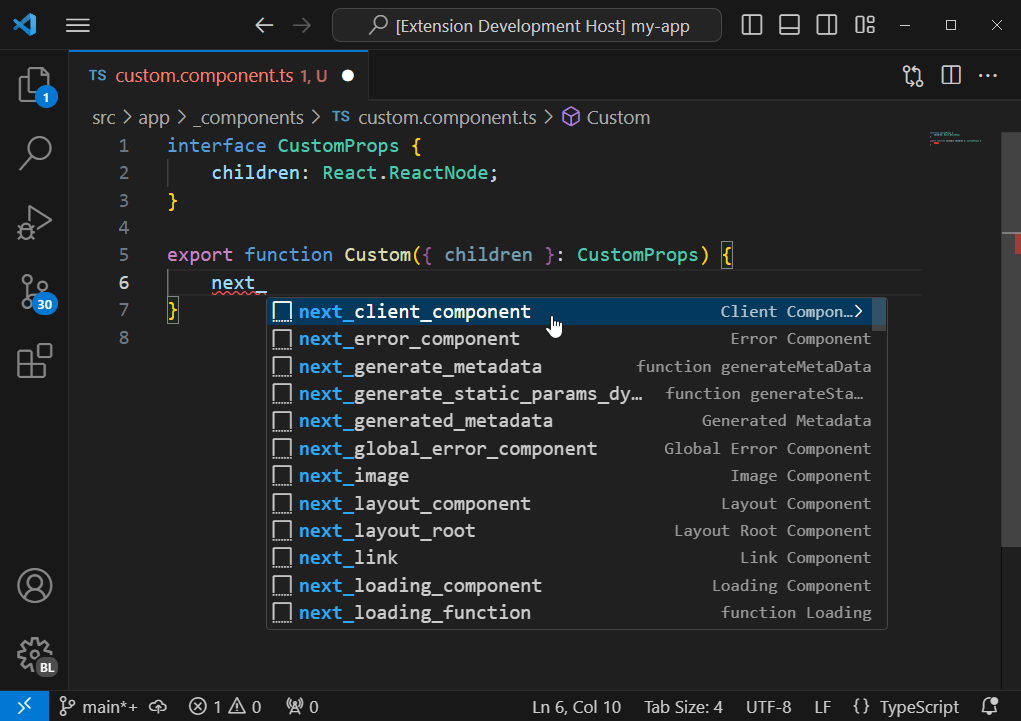
Task: Open the Customize Layout dropdown
Action: pyautogui.click(x=864, y=24)
